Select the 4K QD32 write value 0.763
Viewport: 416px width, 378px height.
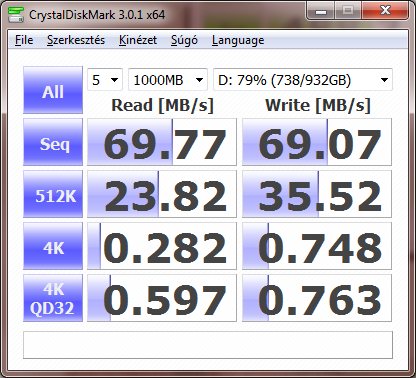click(x=317, y=298)
